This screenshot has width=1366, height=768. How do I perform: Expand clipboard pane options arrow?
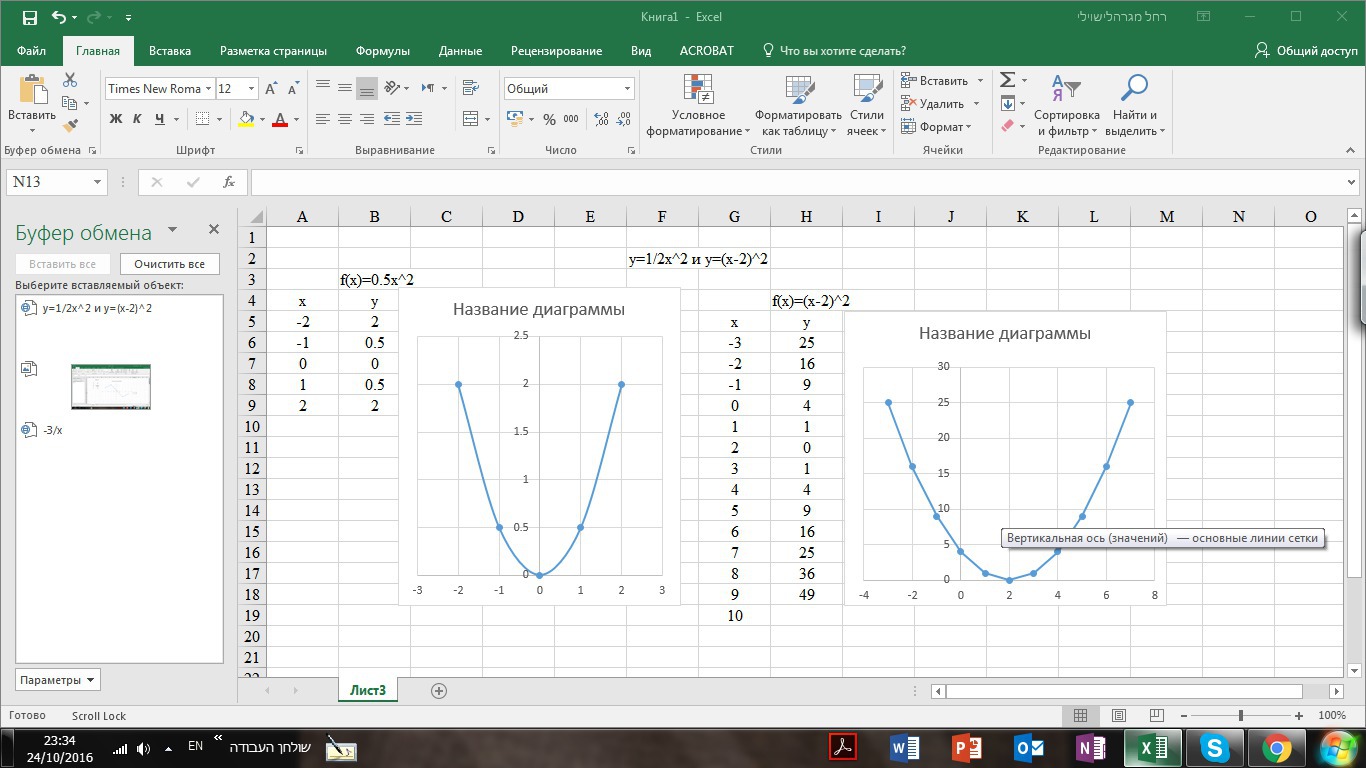172,230
